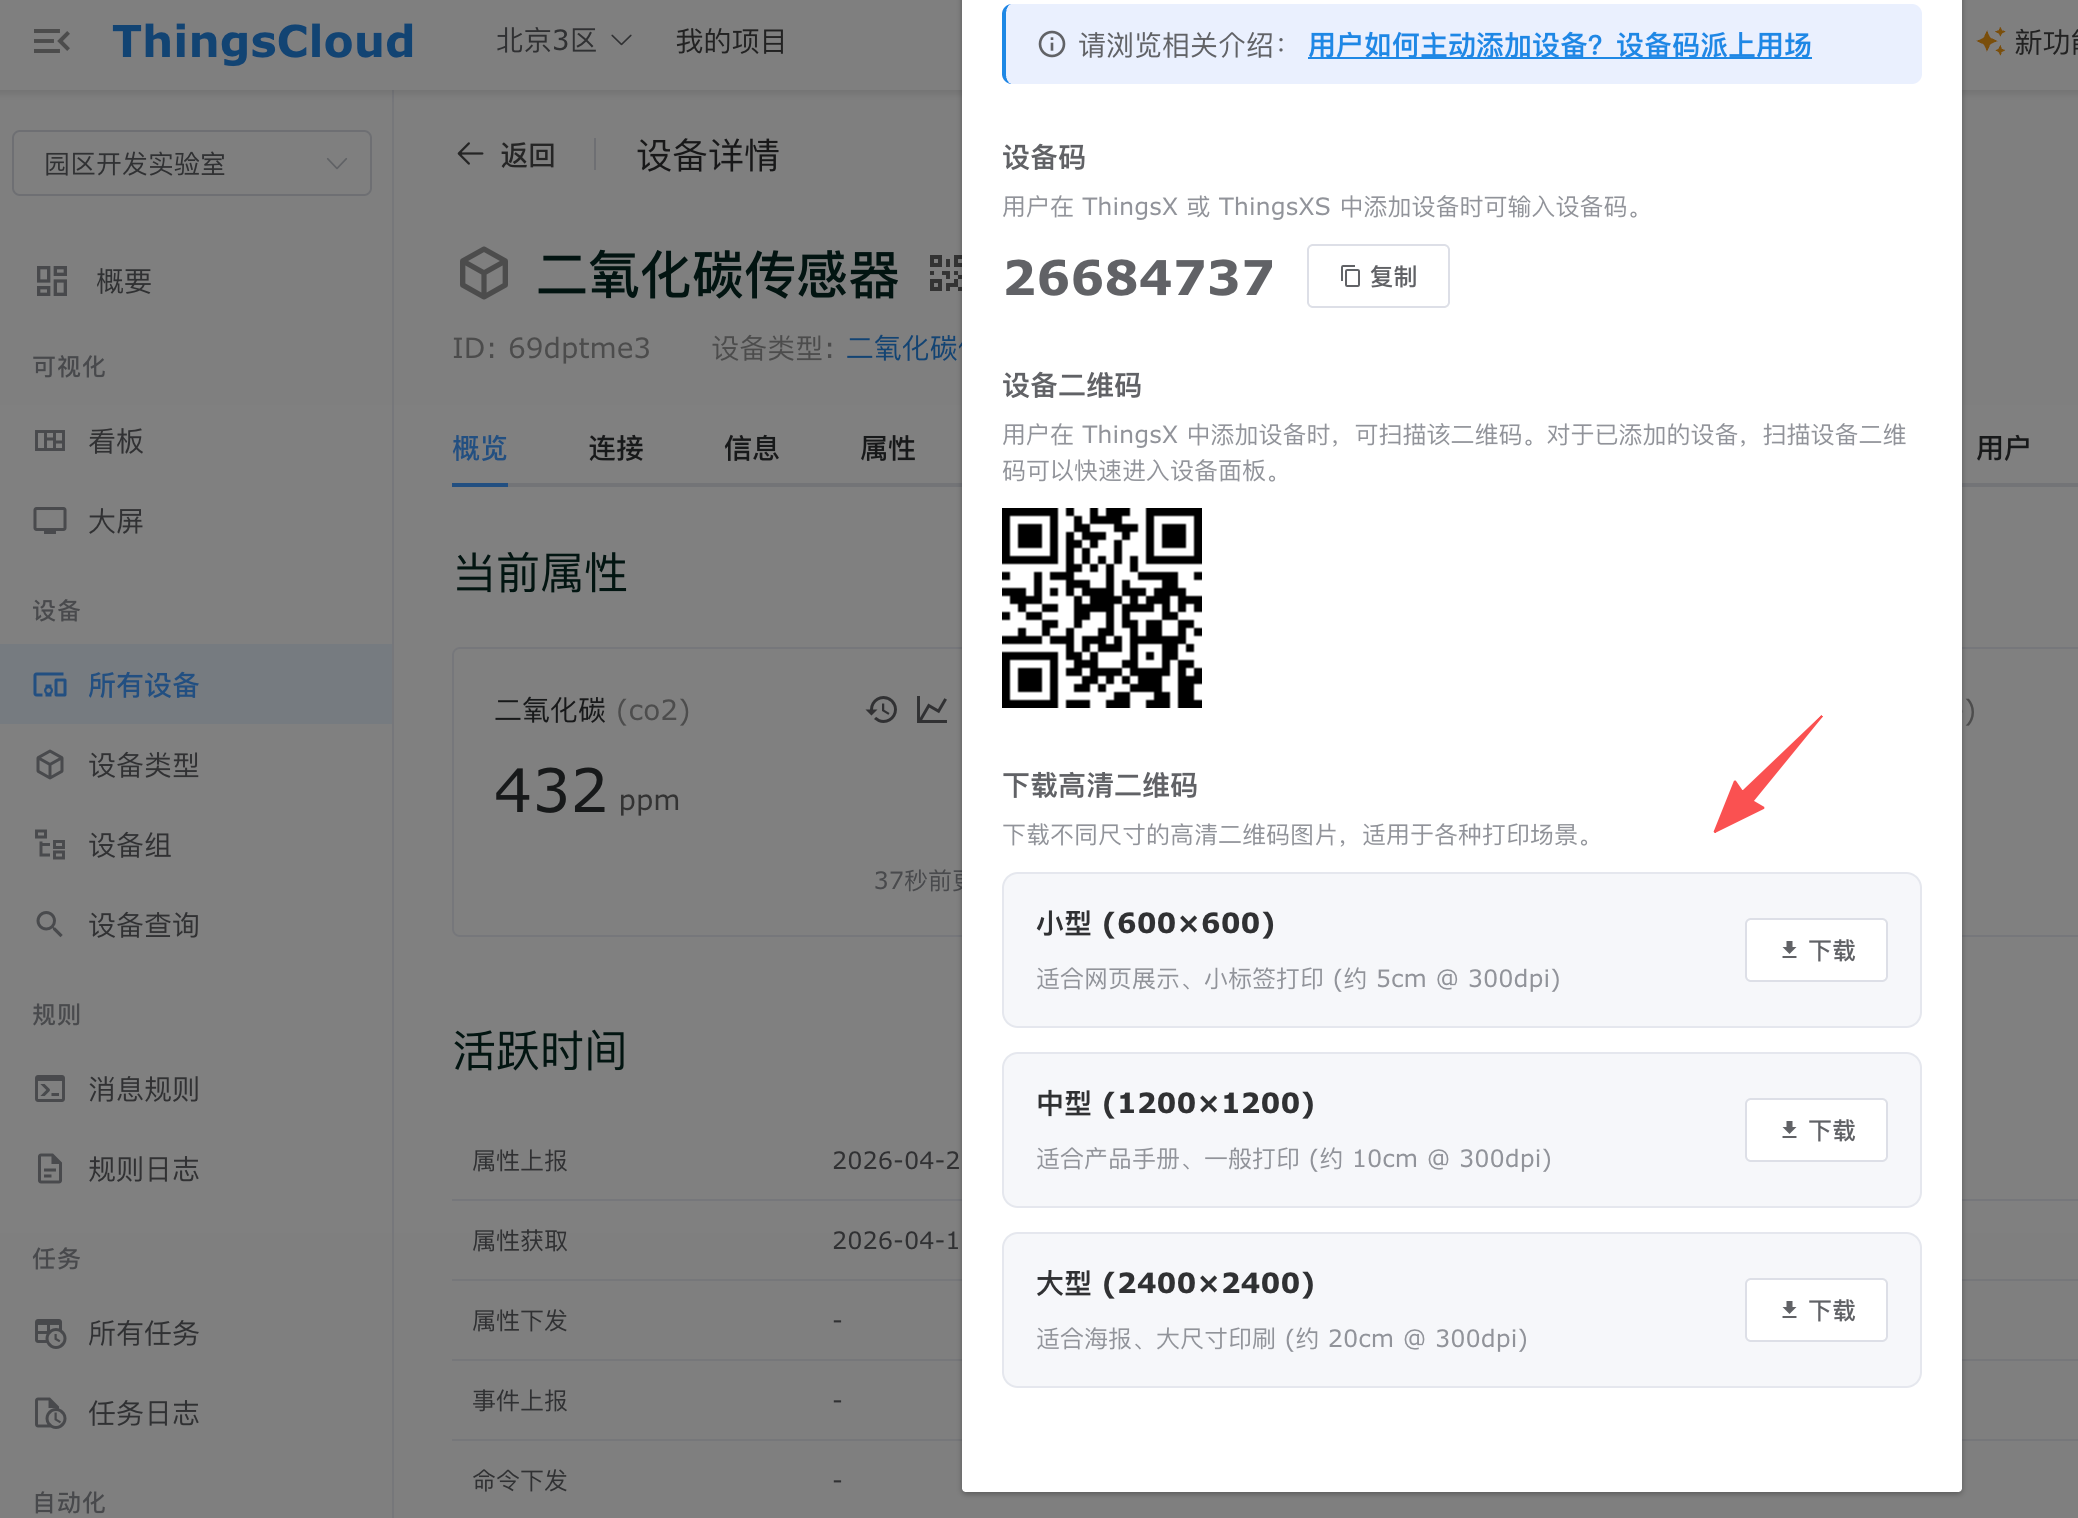Open 大屏 from sidebar
Screen dimensions: 2078x1518
pyautogui.click(x=115, y=521)
